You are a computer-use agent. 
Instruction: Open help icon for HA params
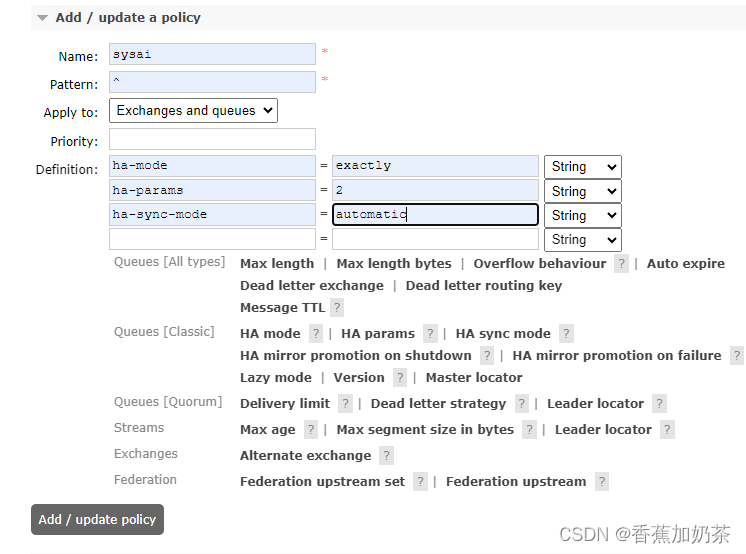pos(430,334)
